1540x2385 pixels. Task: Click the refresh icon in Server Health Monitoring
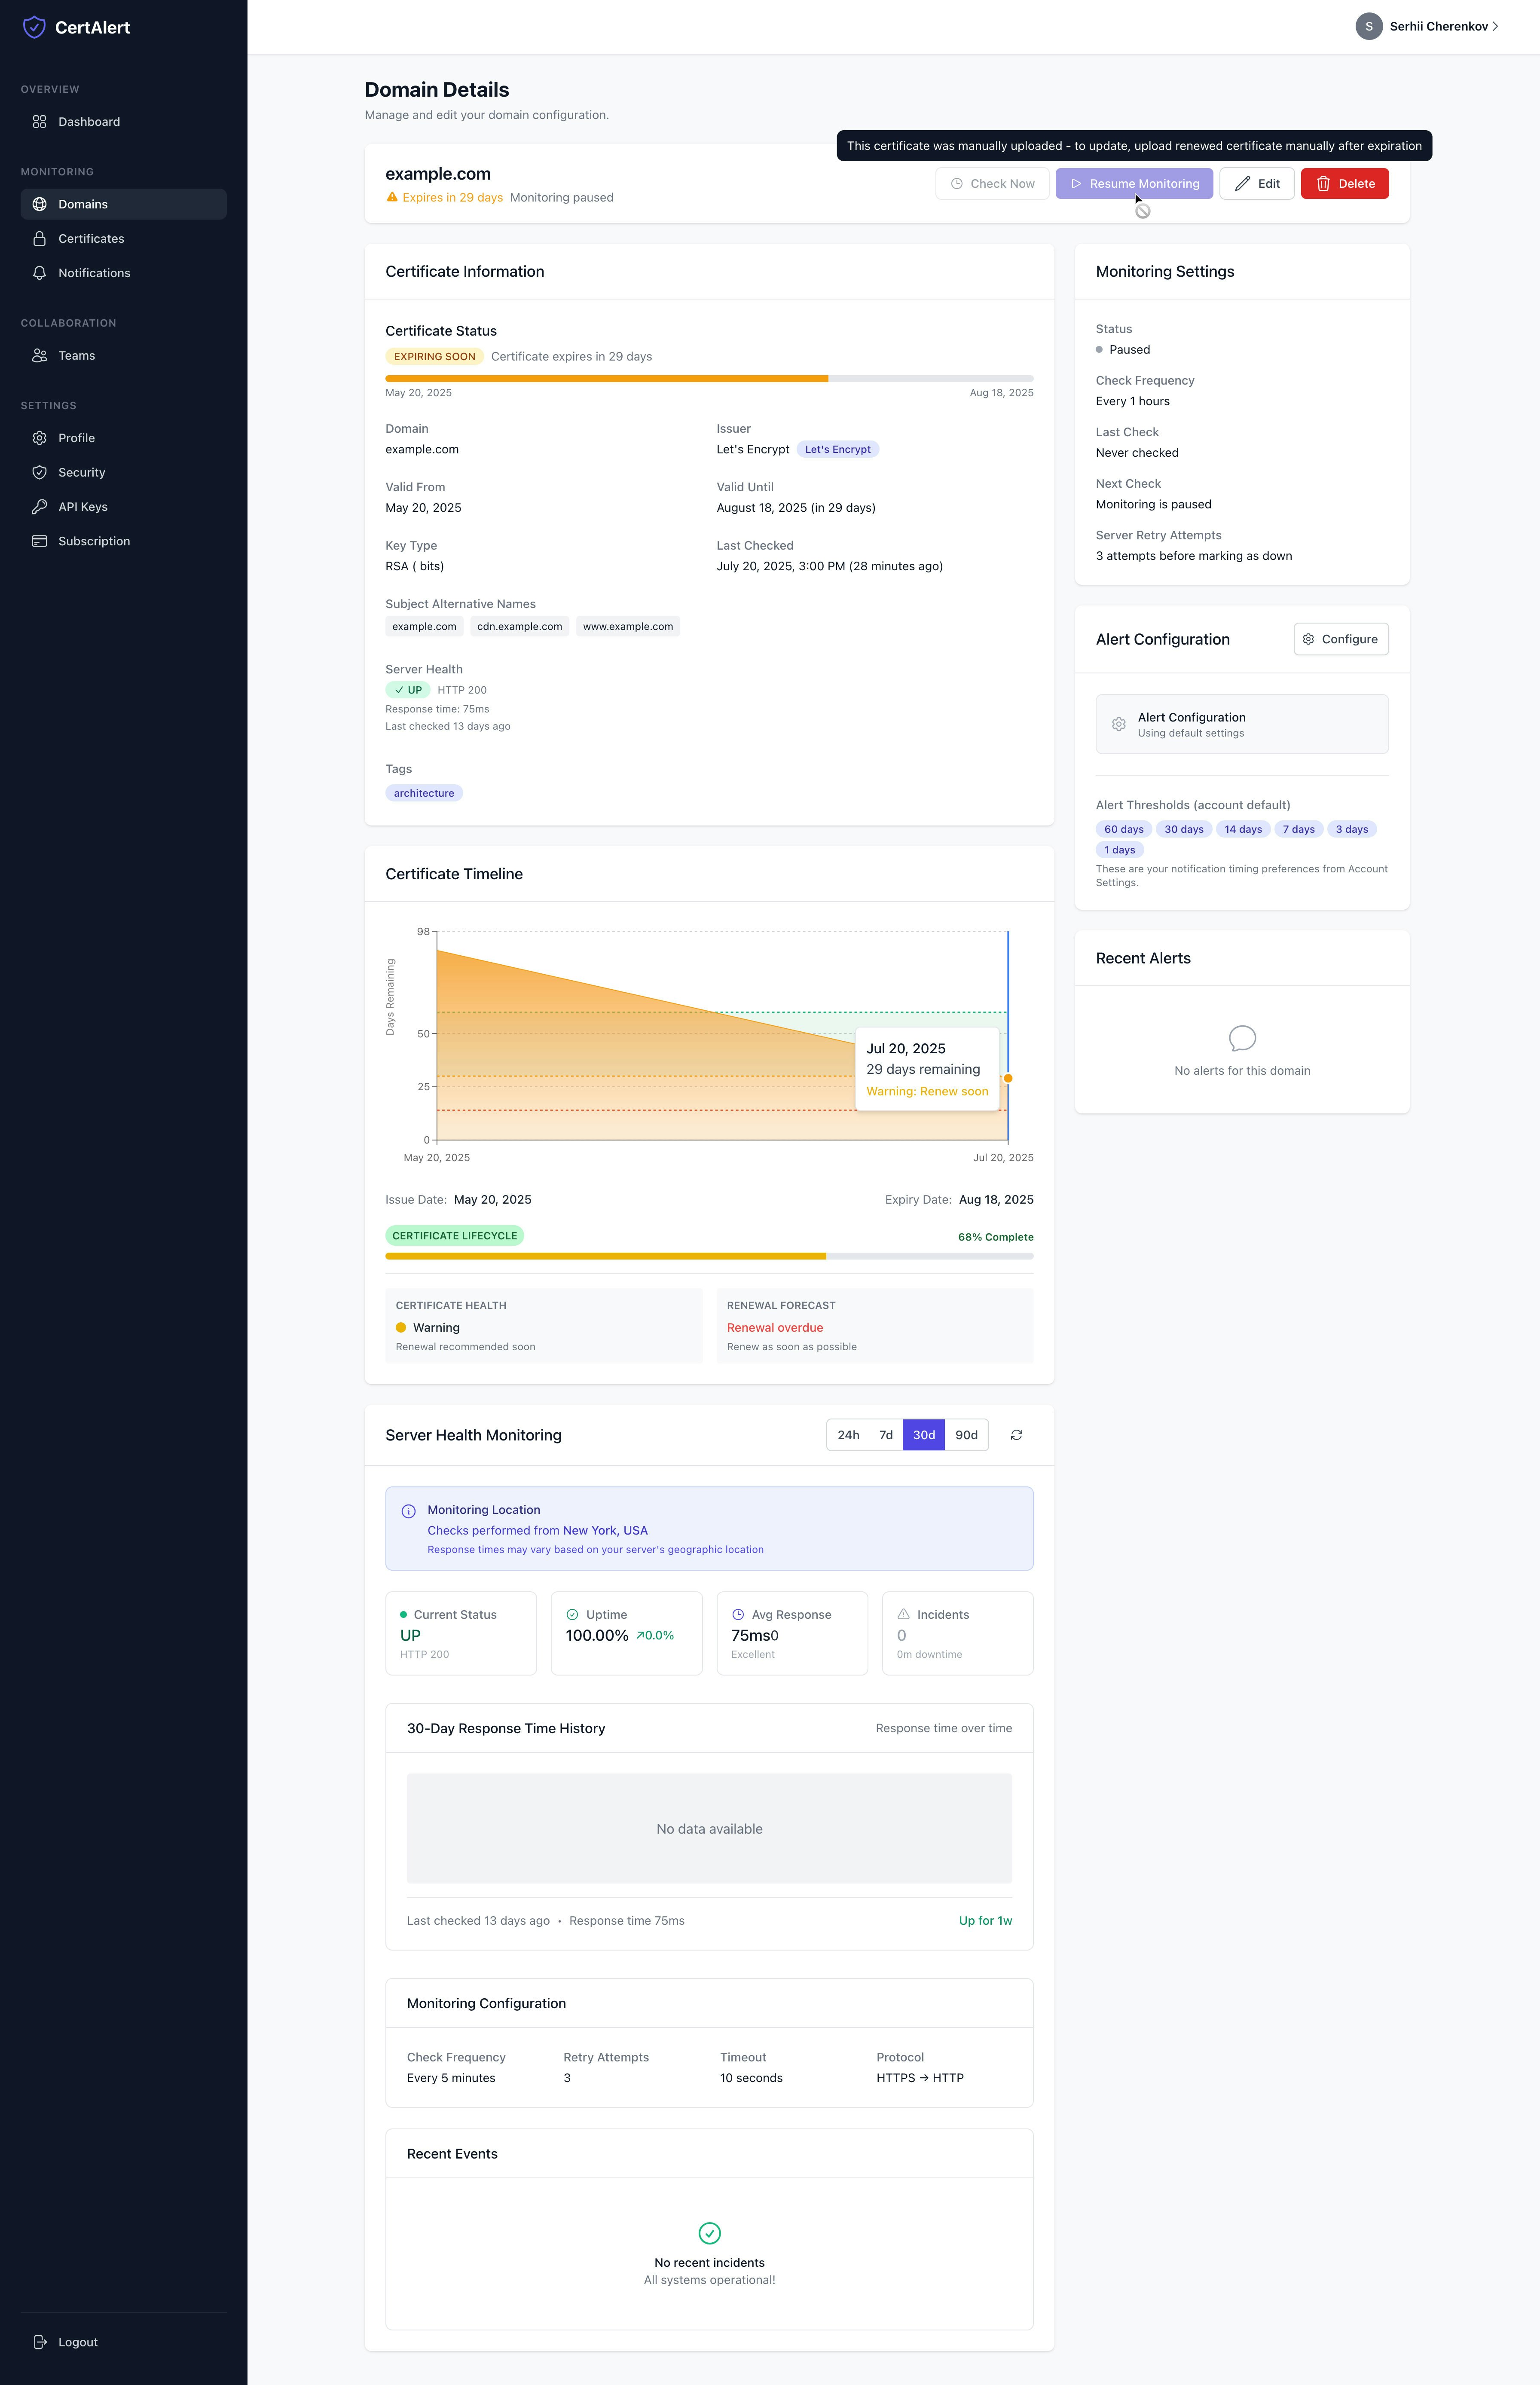coord(1016,1435)
